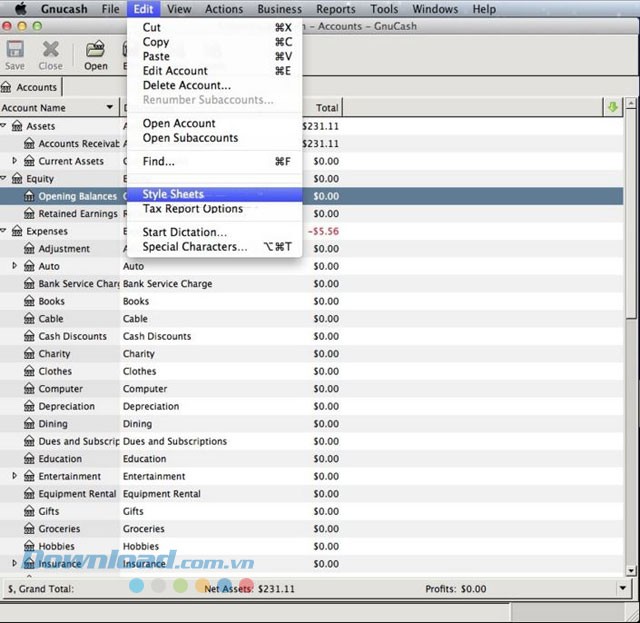Viewport: 640px width, 623px height.
Task: Click the Close toolbar icon
Action: click(50, 53)
